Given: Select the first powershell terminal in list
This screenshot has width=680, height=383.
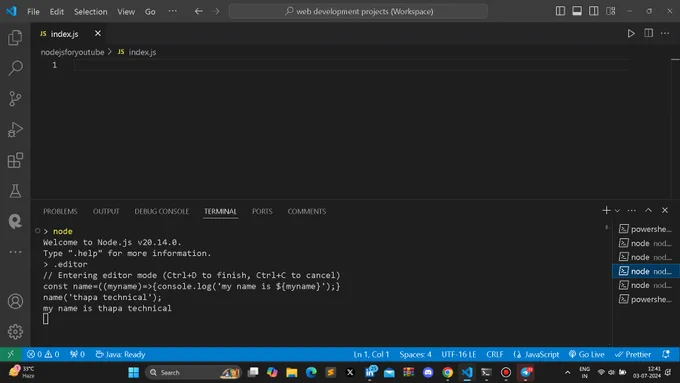Looking at the screenshot, I should (x=645, y=229).
